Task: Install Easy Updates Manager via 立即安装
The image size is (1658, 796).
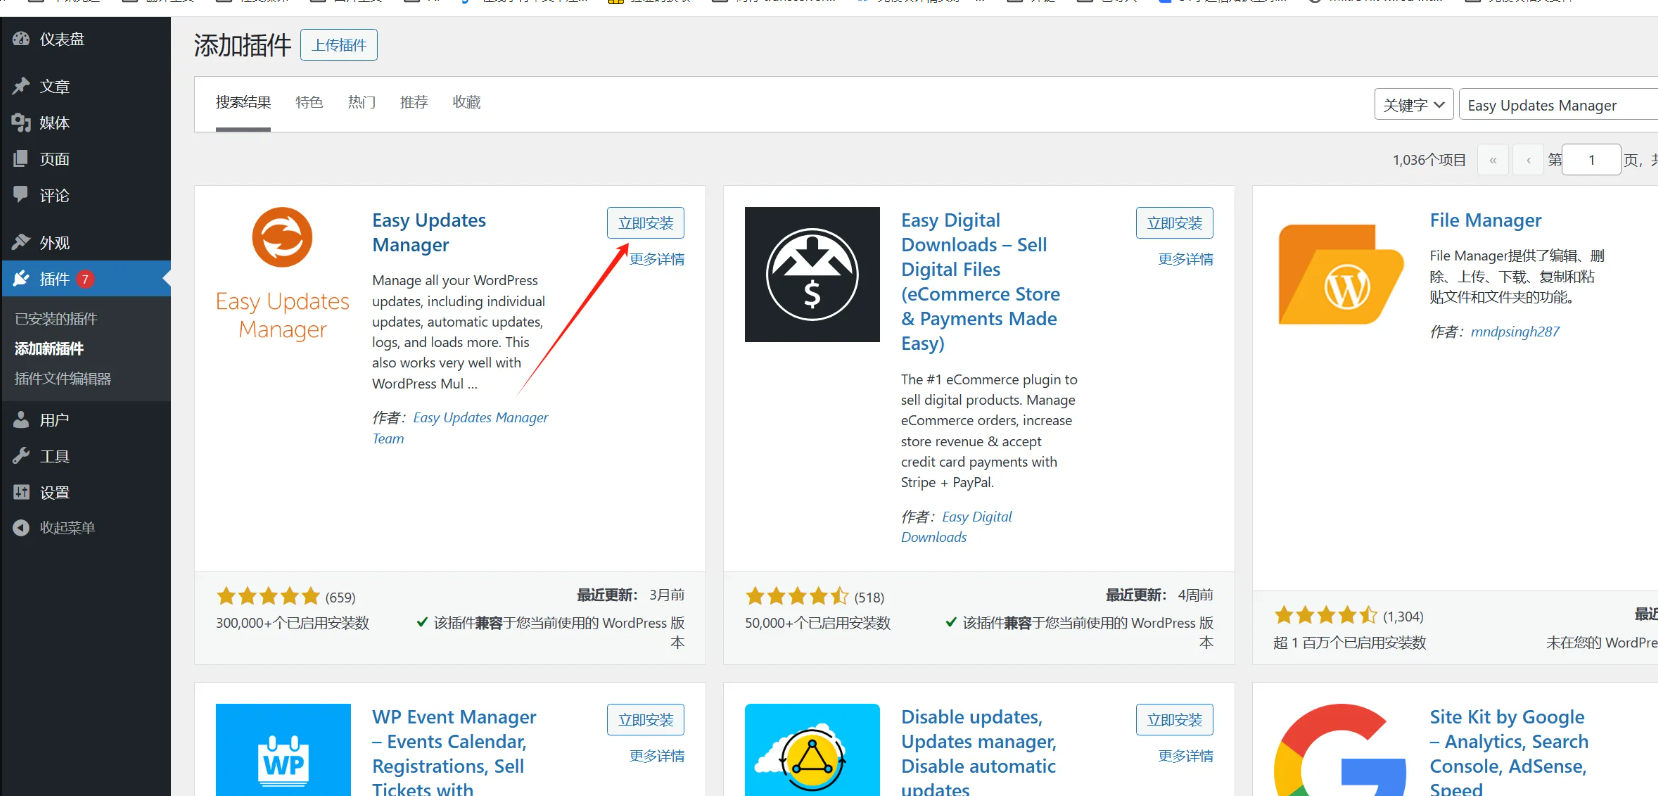Action: [x=646, y=223]
